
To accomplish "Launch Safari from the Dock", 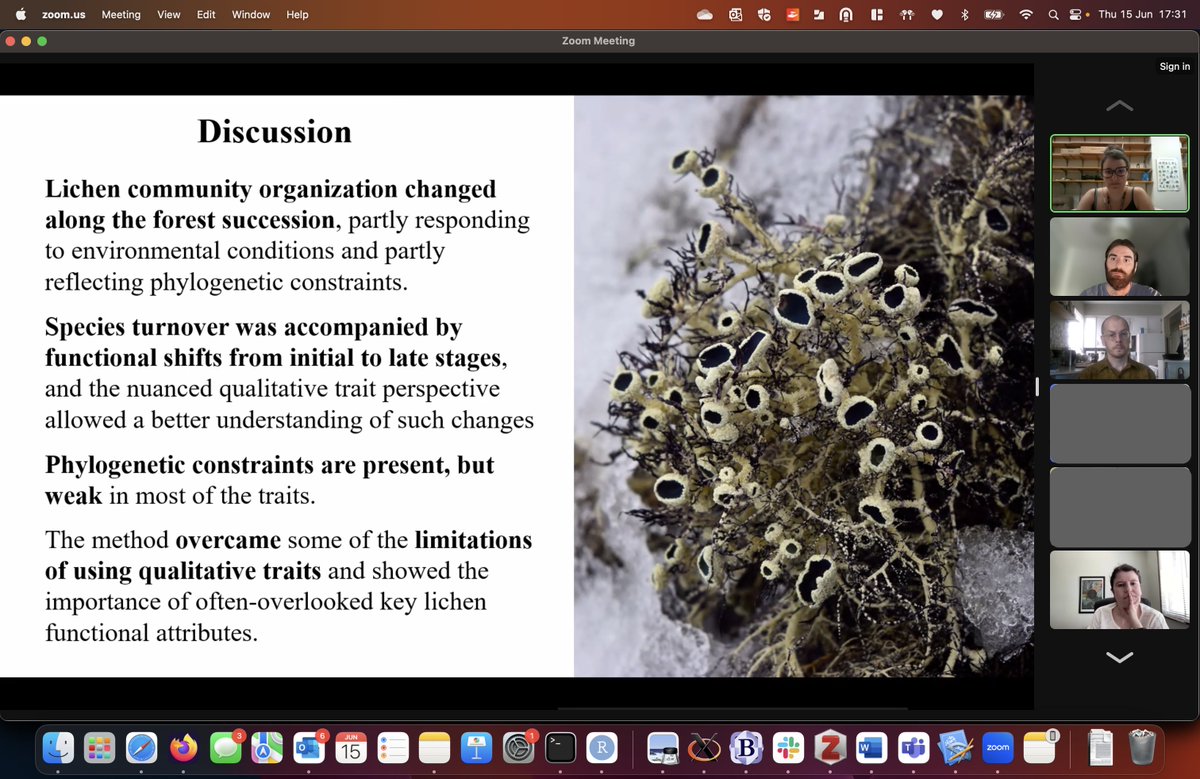I will [141, 746].
